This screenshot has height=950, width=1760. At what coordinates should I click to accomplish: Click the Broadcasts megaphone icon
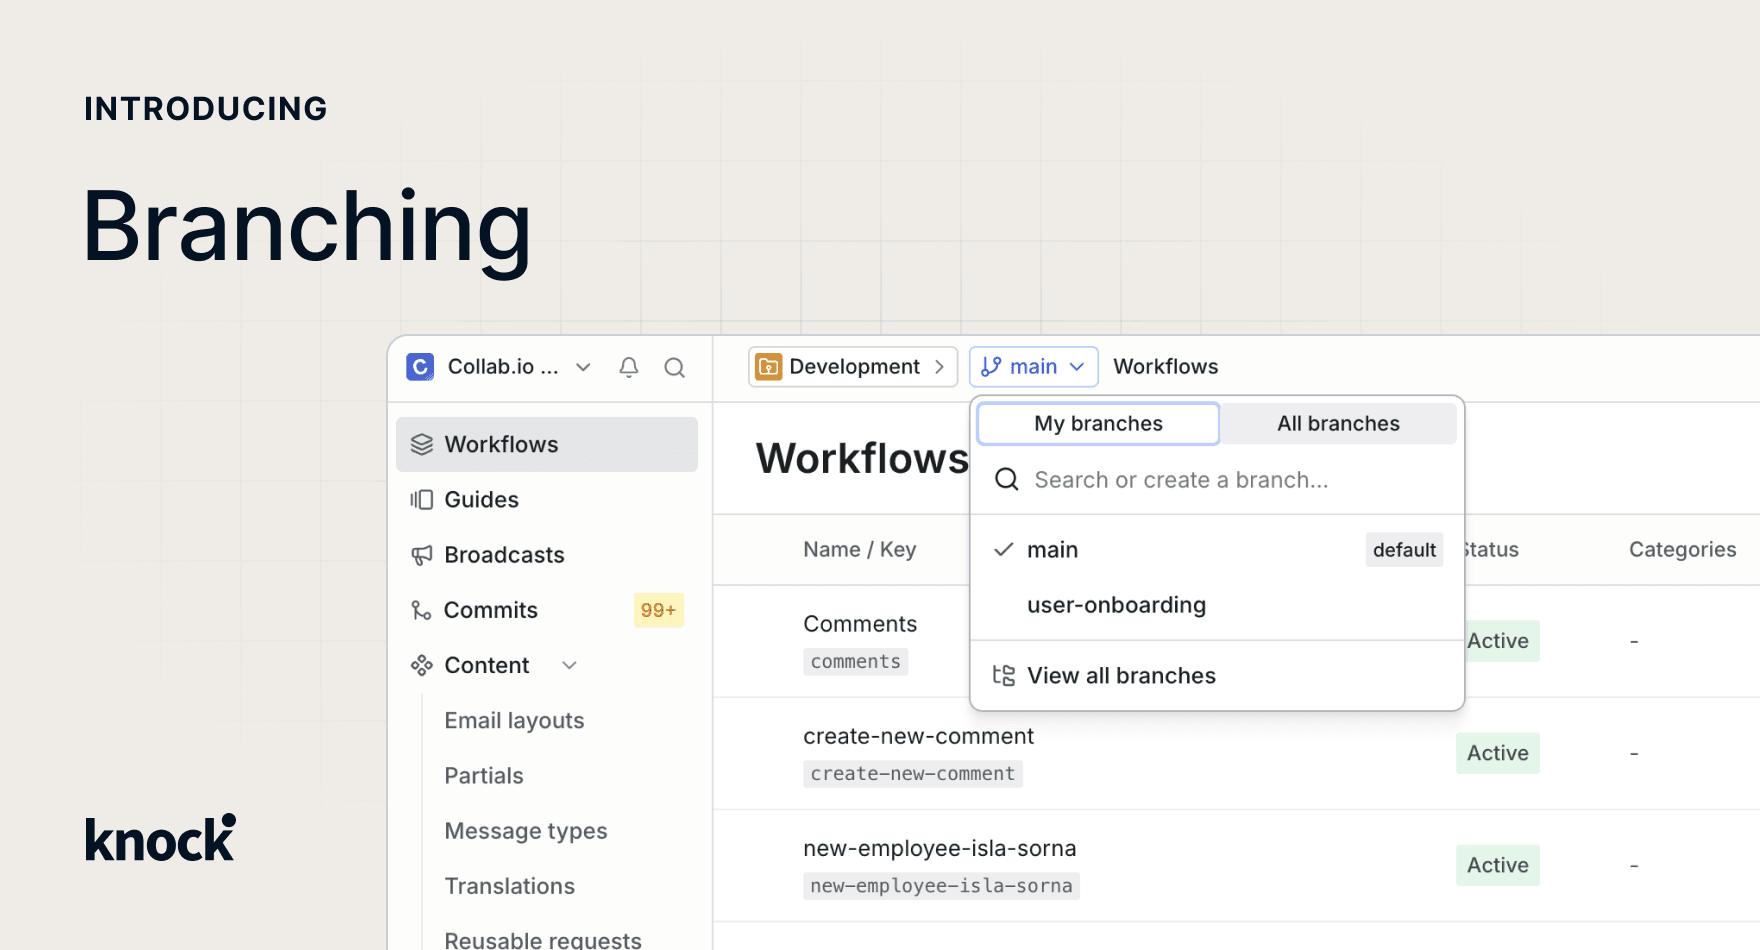click(421, 555)
